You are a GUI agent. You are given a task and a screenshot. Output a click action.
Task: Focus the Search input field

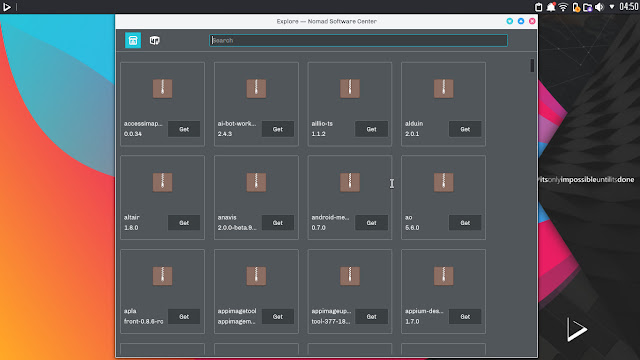[x=358, y=40]
